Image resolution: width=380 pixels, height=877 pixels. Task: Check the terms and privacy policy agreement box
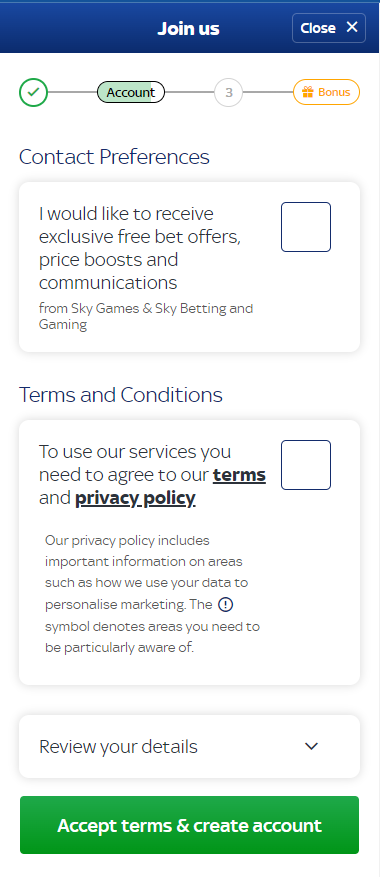306,465
